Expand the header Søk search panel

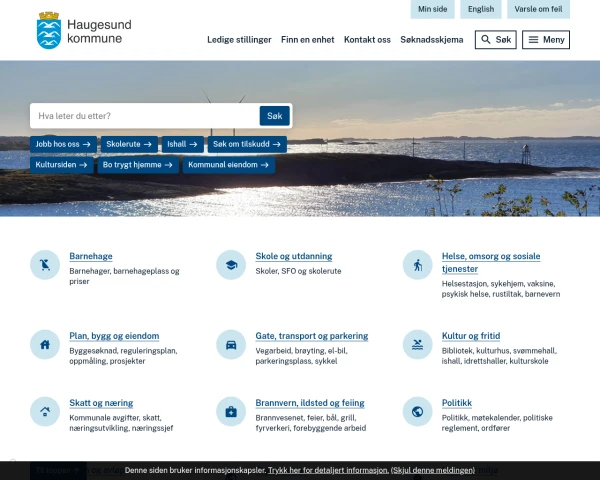click(495, 40)
